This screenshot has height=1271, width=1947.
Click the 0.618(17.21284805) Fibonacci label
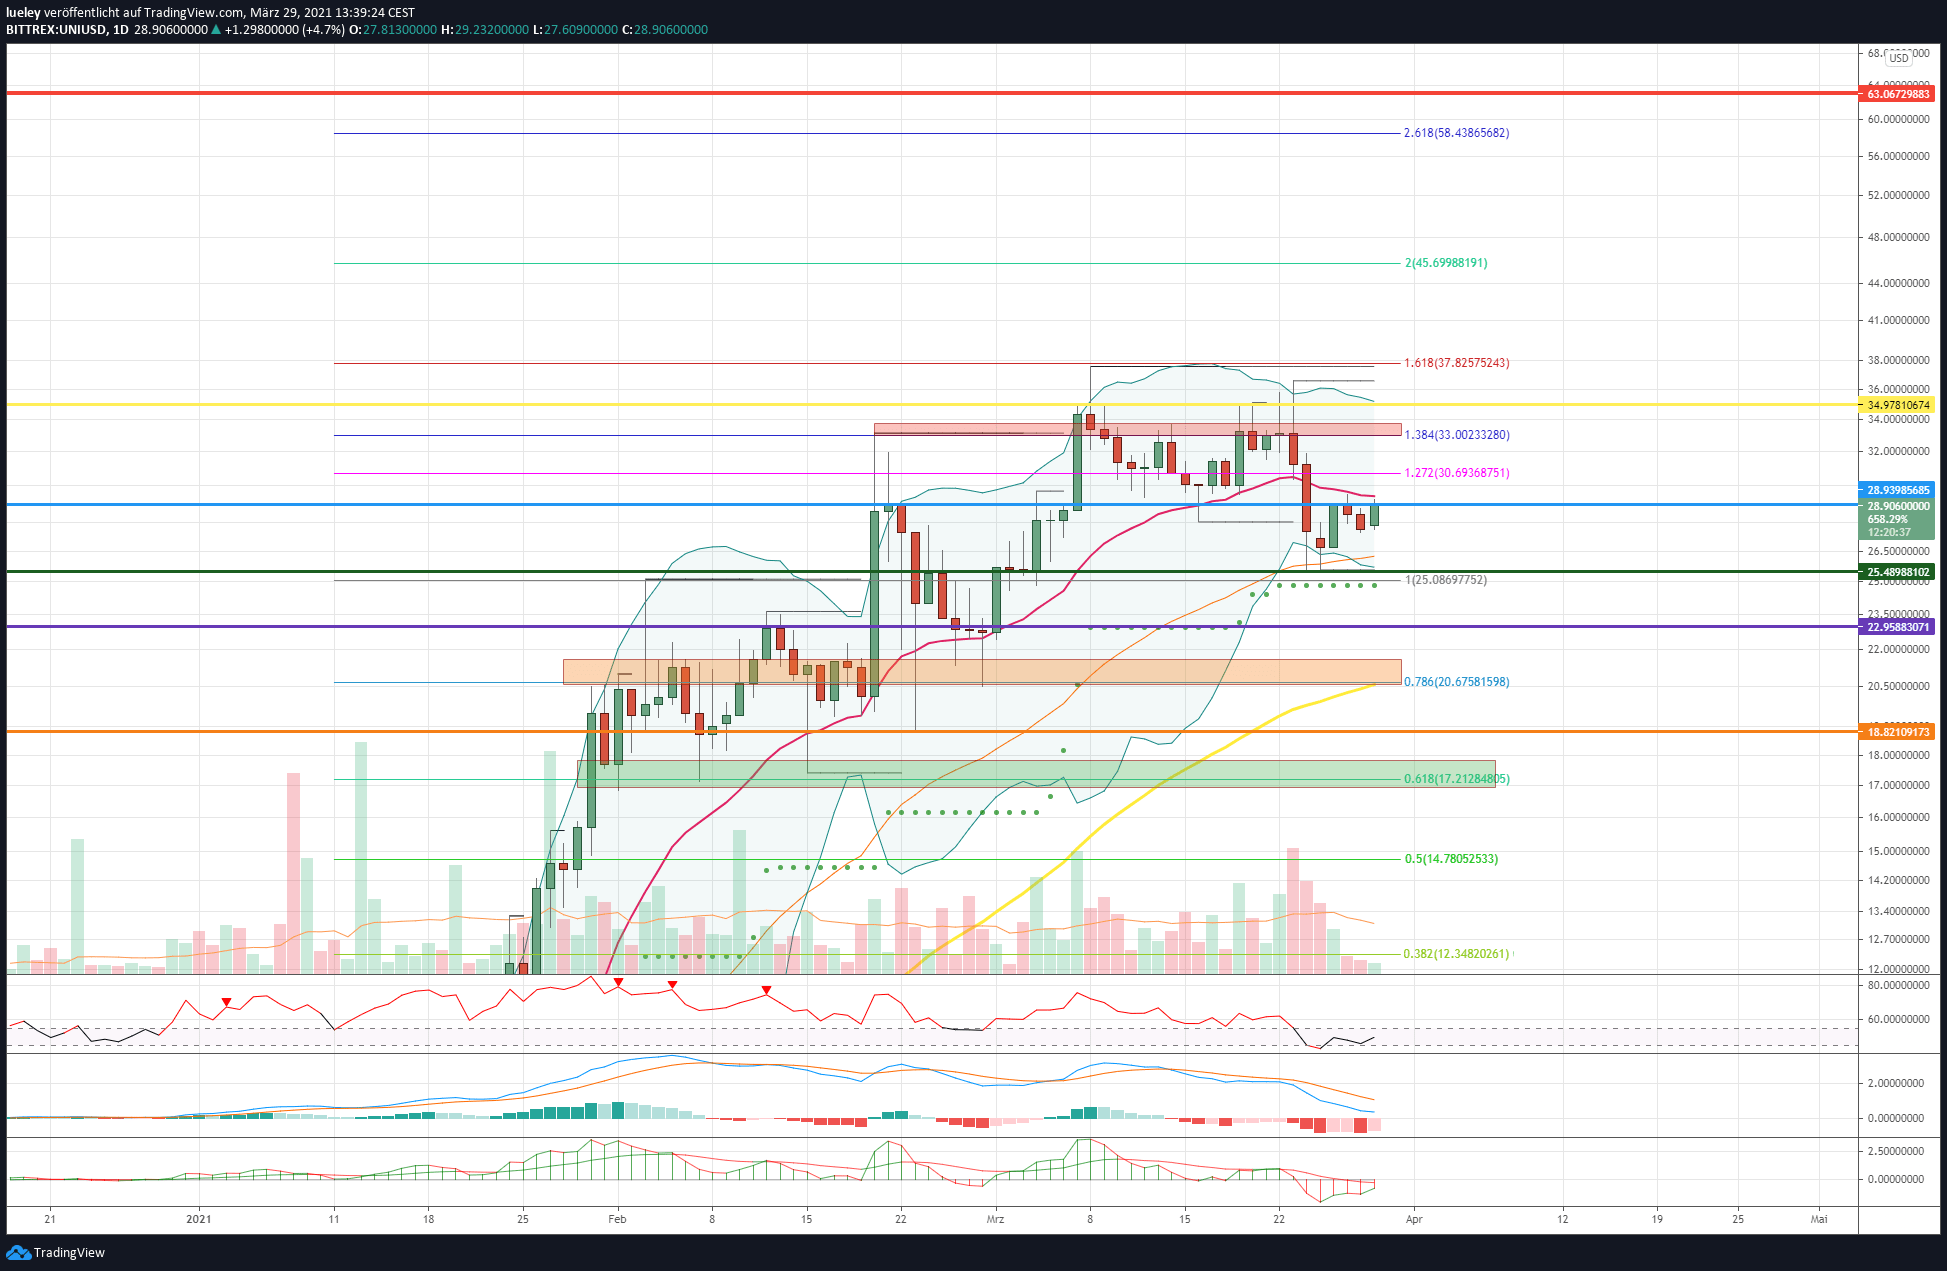[1456, 779]
